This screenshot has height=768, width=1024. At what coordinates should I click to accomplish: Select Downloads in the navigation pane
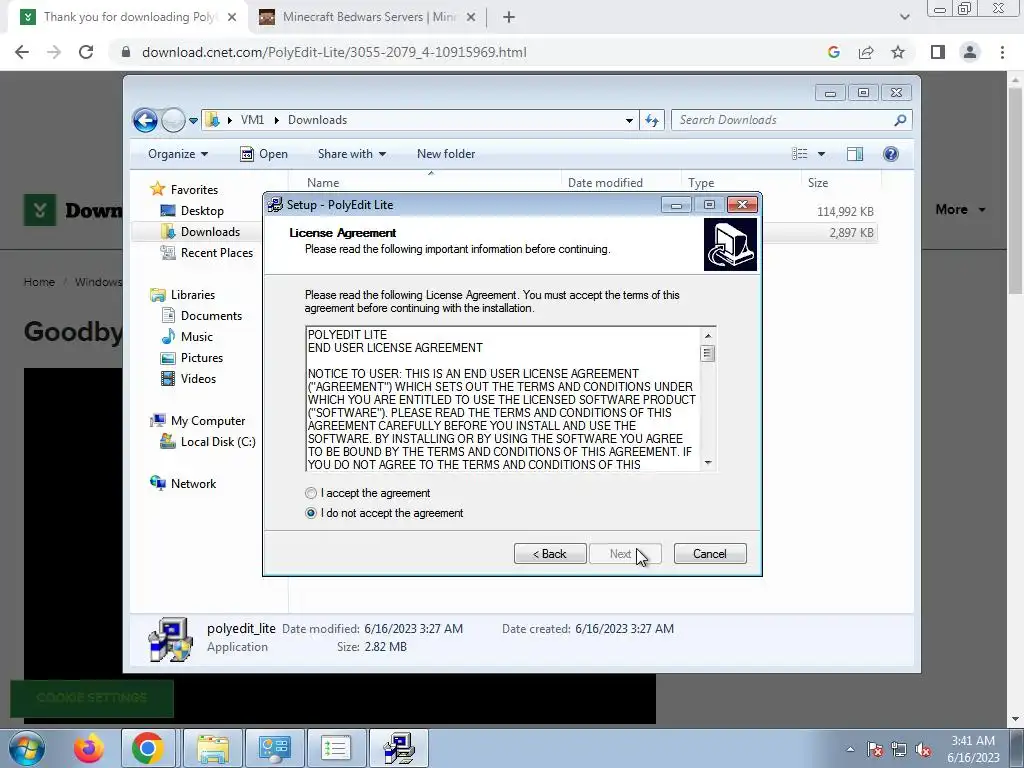[x=210, y=232]
